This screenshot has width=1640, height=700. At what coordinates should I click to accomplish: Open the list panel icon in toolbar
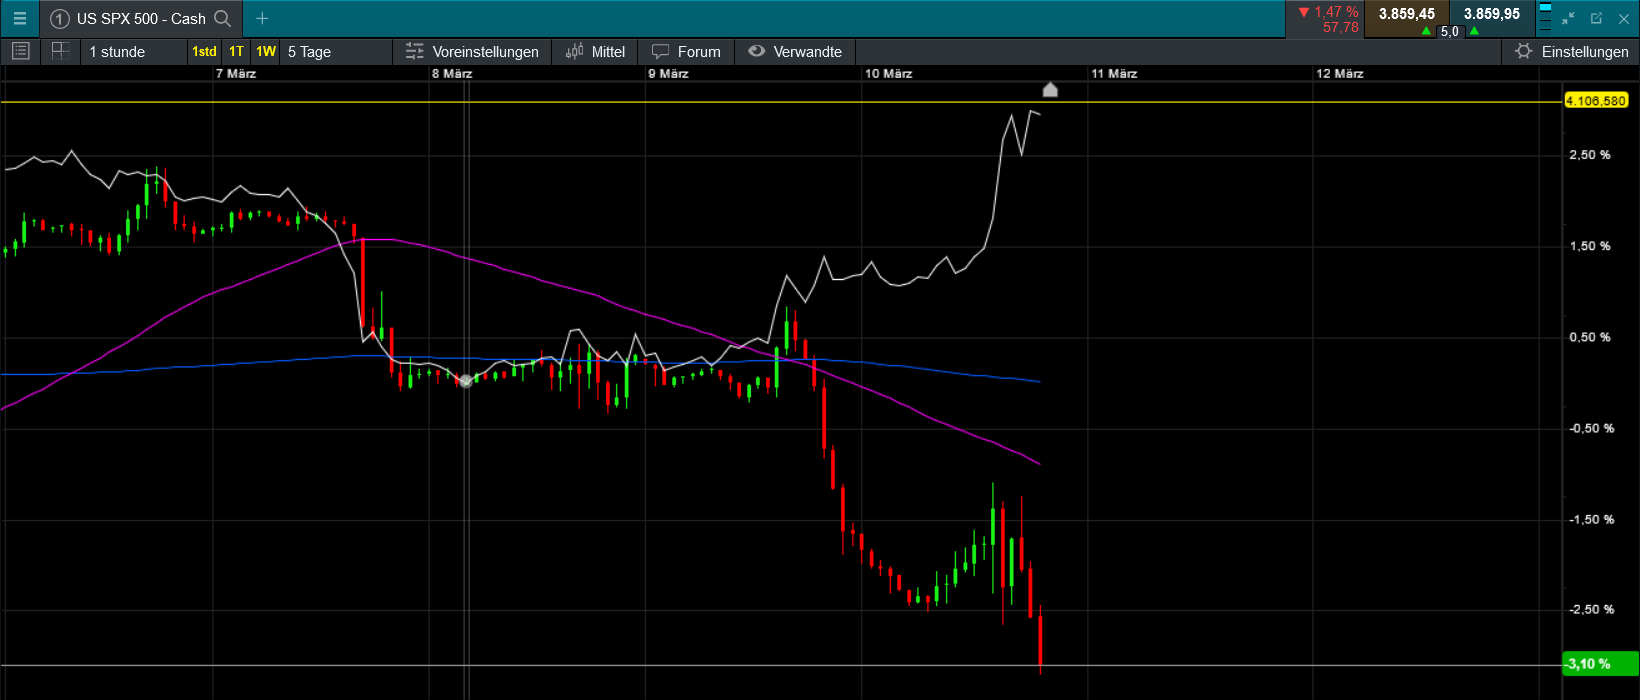pyautogui.click(x=20, y=51)
